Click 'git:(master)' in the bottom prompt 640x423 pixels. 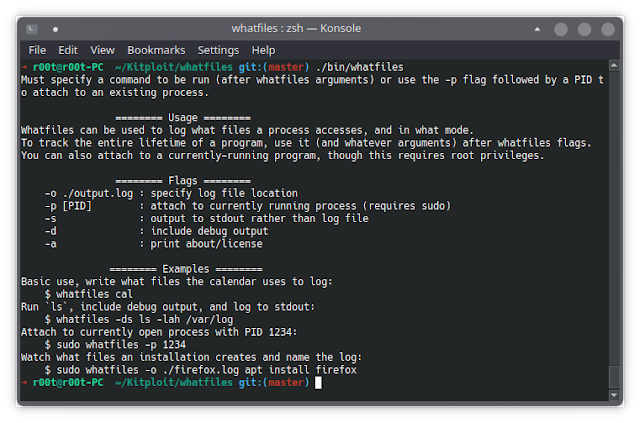pyautogui.click(x=274, y=383)
